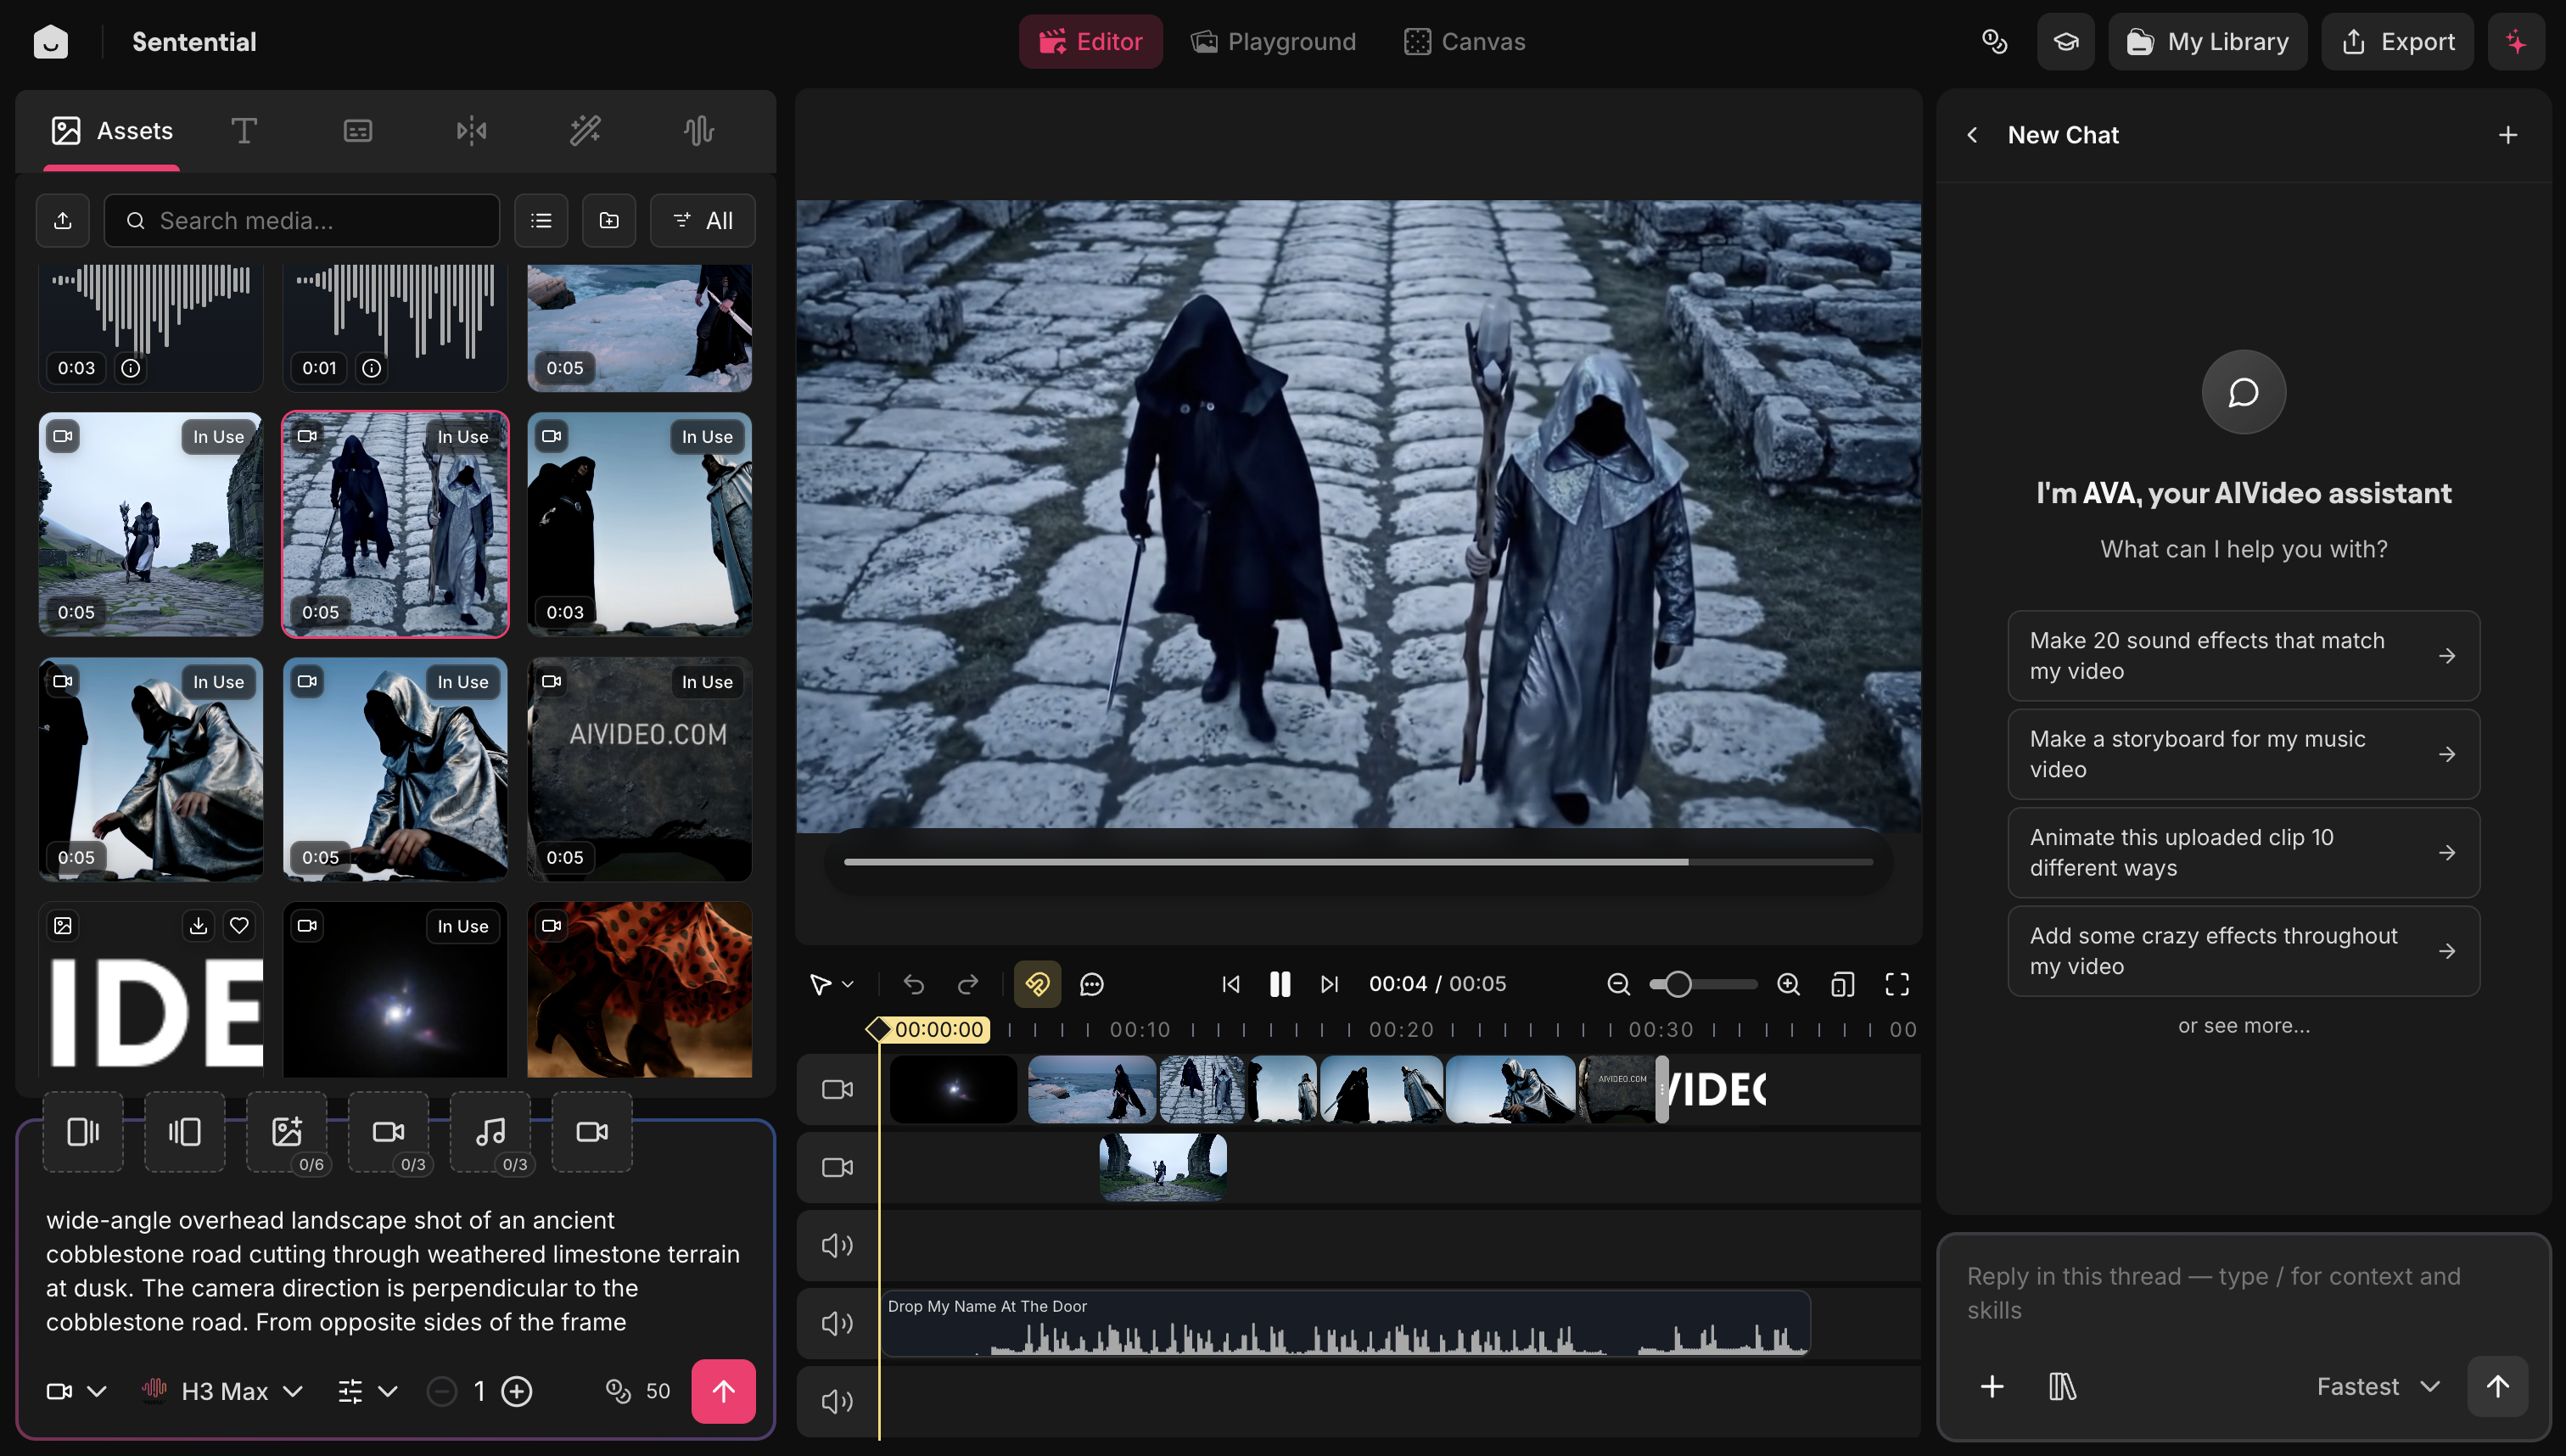
Task: Switch to list view in assets
Action: coord(541,220)
